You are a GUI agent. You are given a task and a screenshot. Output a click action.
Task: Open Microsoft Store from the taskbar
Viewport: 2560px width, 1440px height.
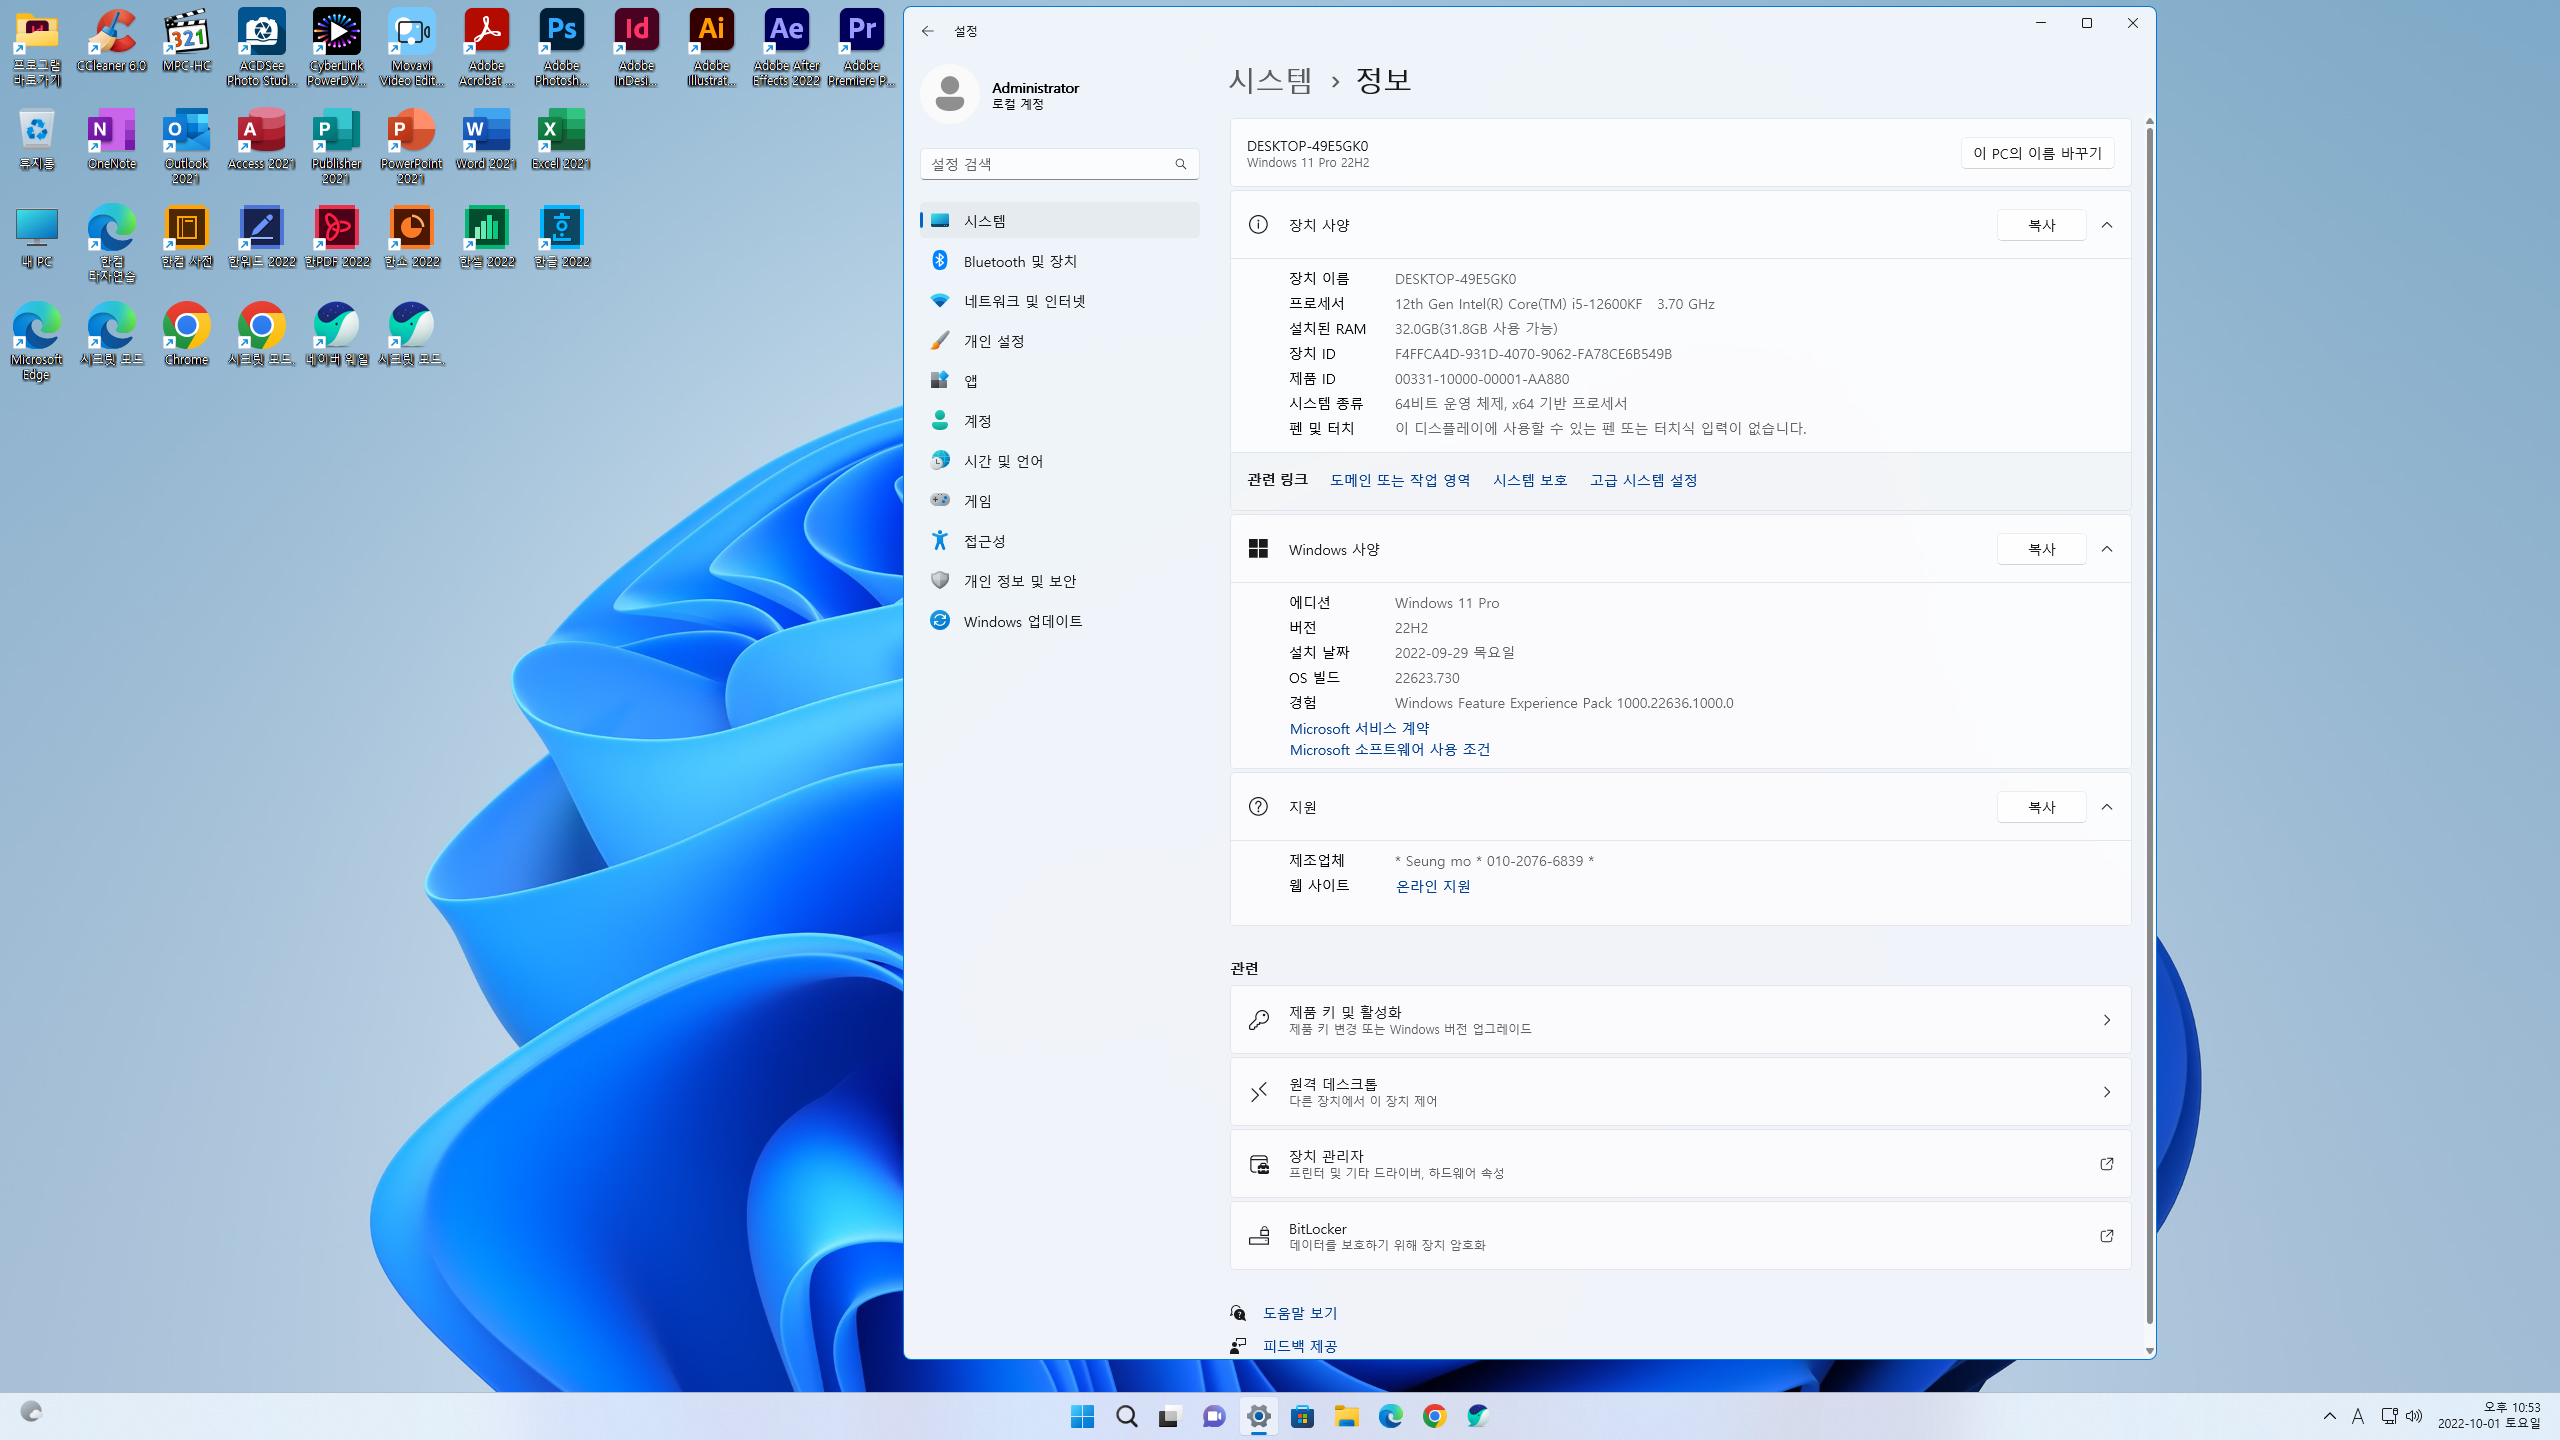[x=1302, y=1416]
